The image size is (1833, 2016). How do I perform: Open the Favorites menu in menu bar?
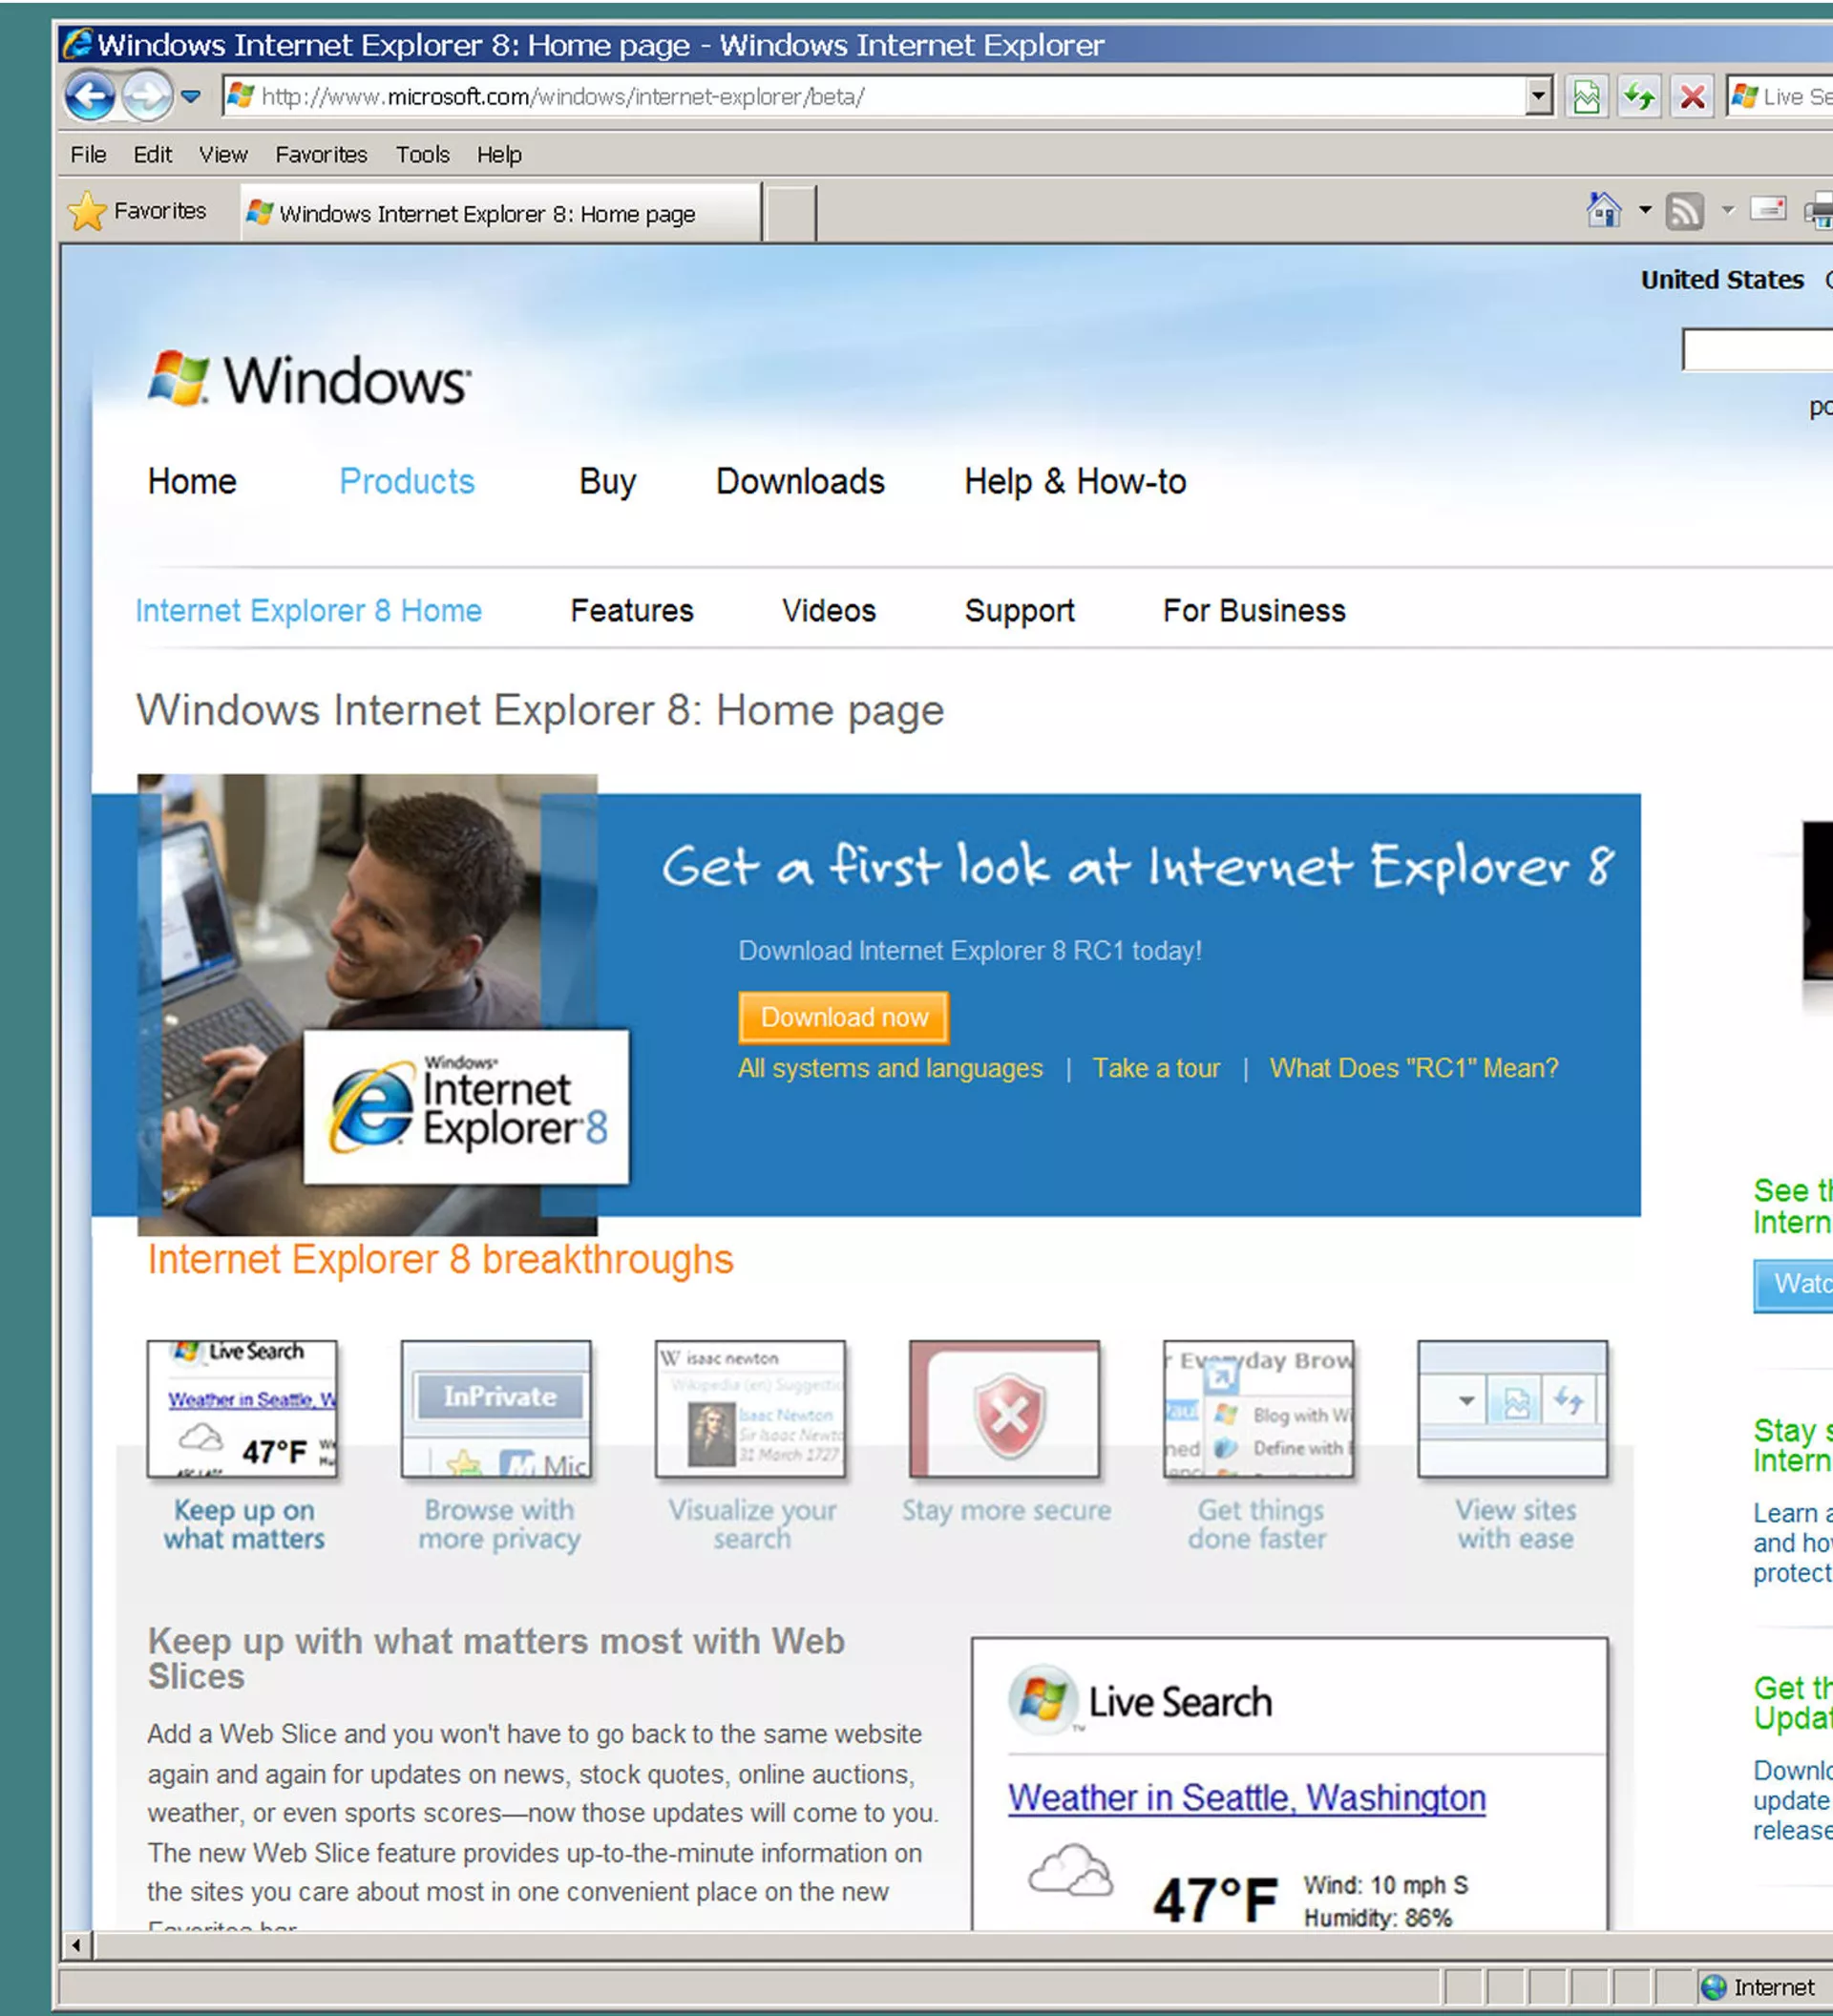click(x=321, y=155)
